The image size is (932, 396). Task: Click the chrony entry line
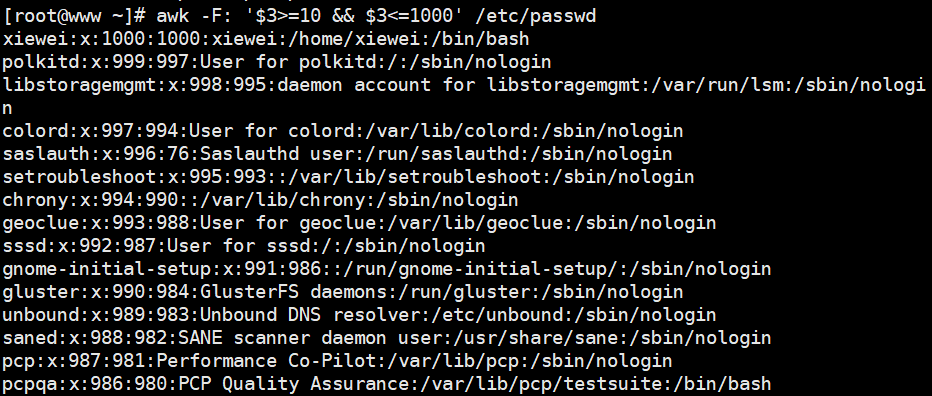(x=260, y=200)
